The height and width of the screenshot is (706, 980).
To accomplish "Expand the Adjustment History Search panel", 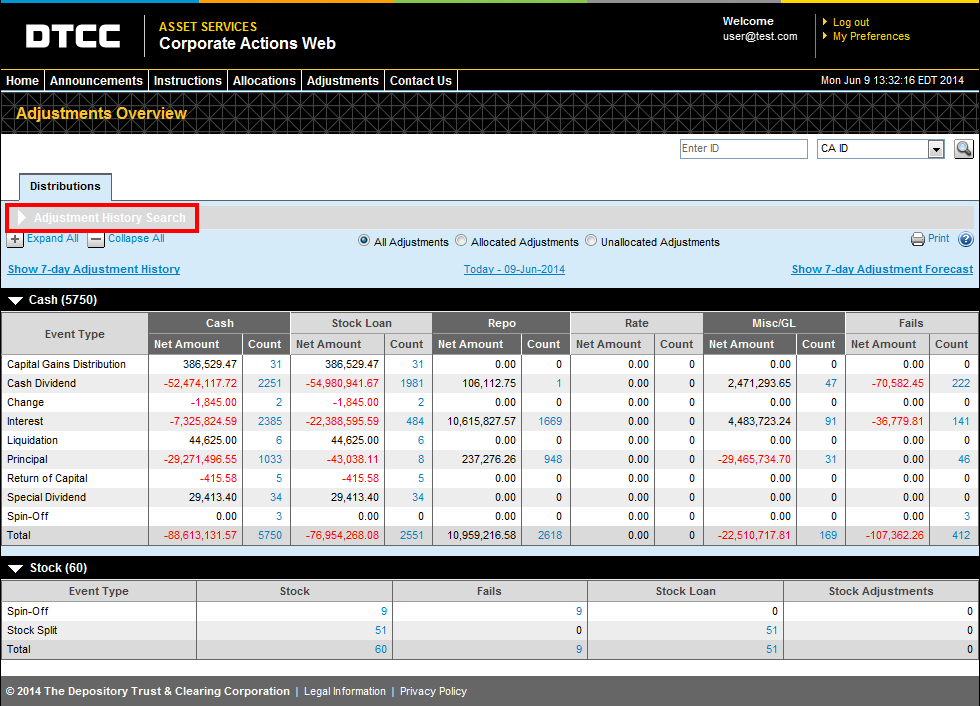I will pos(102,217).
